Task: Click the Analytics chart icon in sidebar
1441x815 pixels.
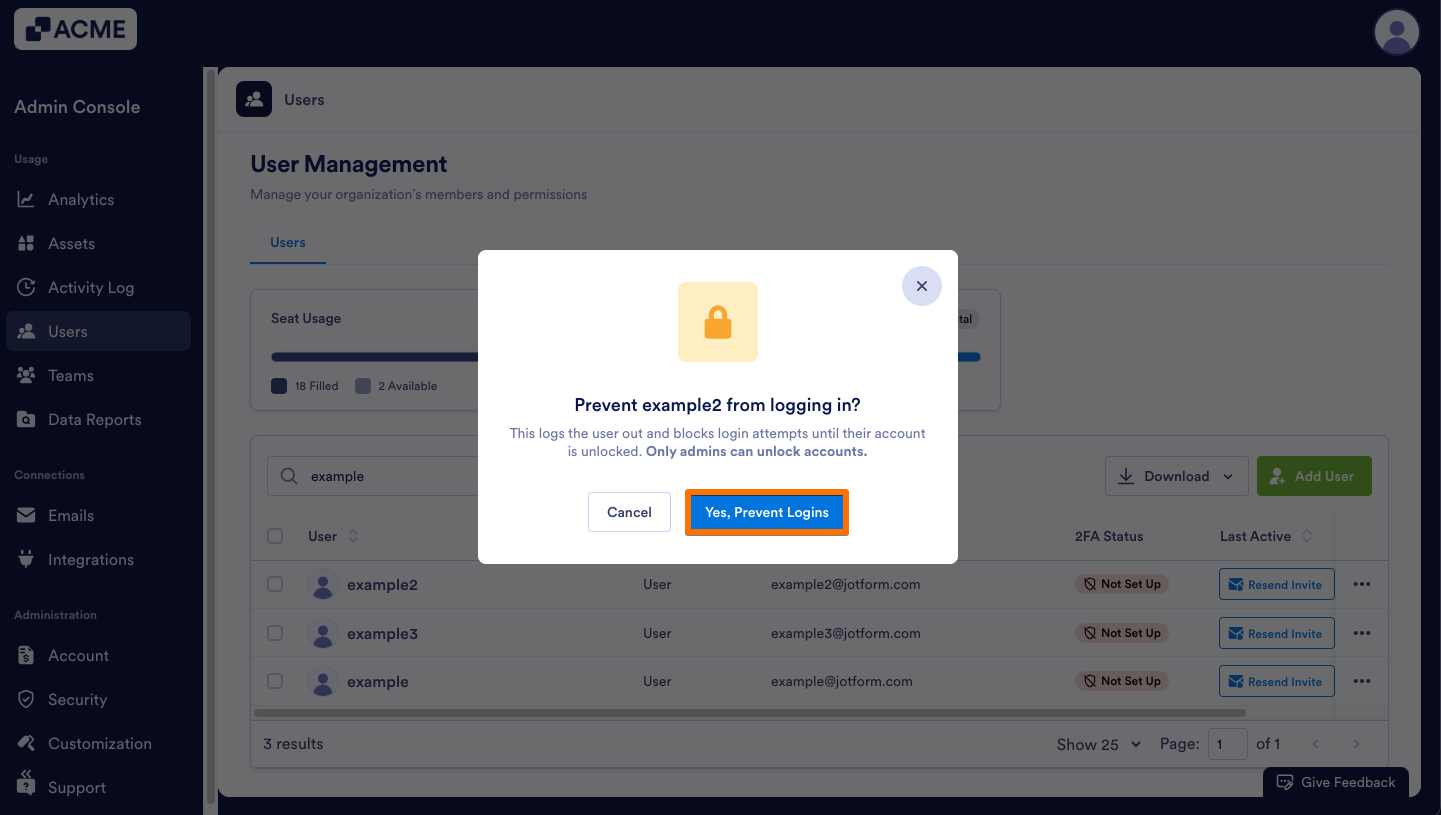Action: [x=26, y=200]
